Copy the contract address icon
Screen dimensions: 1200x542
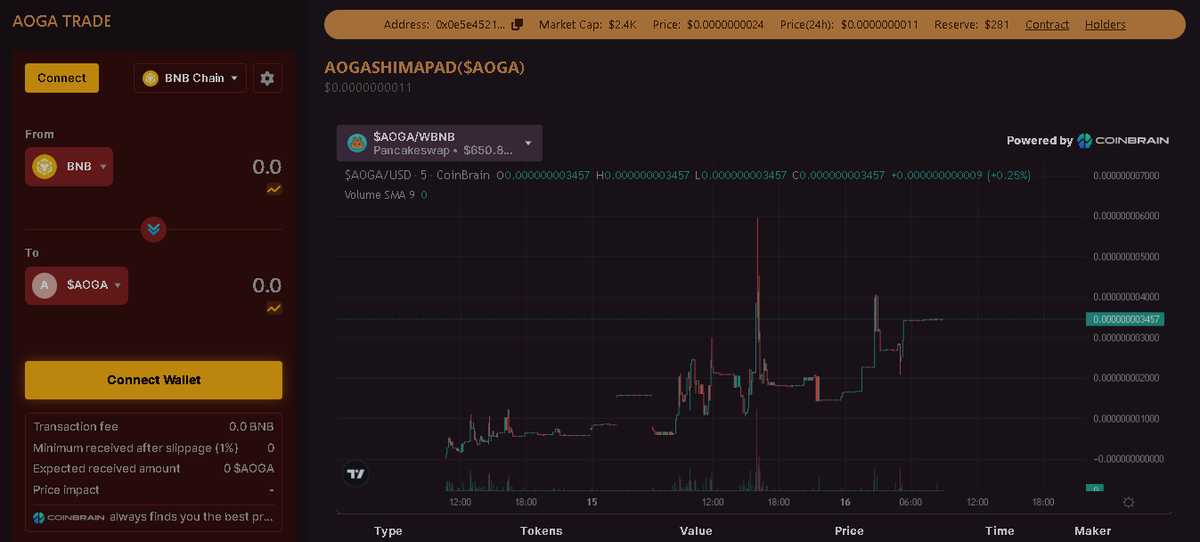tap(516, 25)
